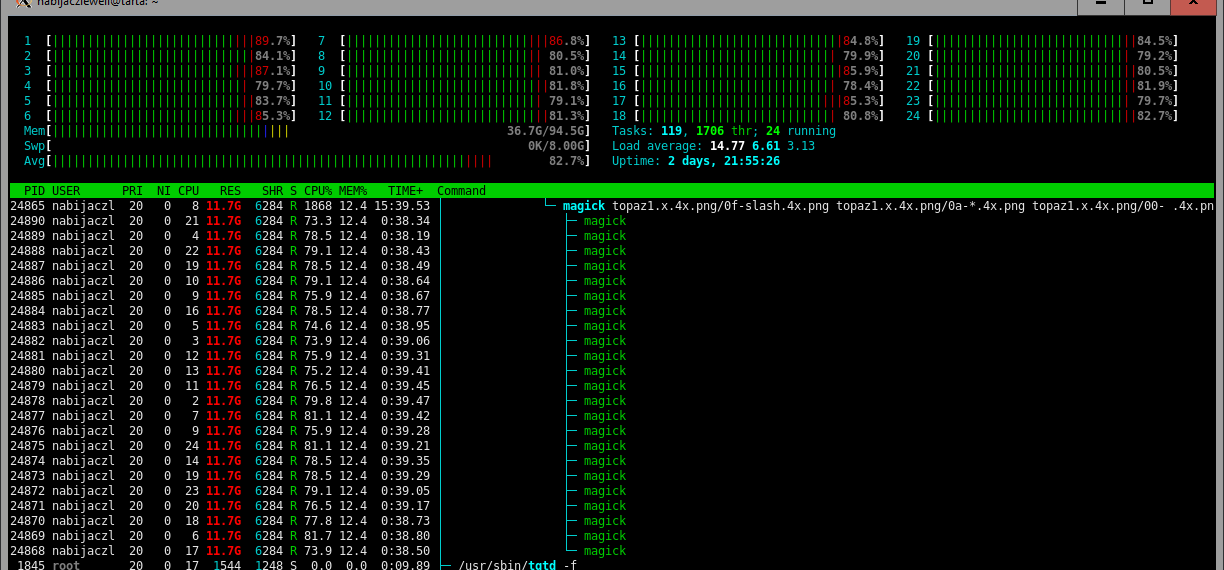This screenshot has height=570, width=1224.
Task: Sort by the RES column header
Action: coord(230,191)
